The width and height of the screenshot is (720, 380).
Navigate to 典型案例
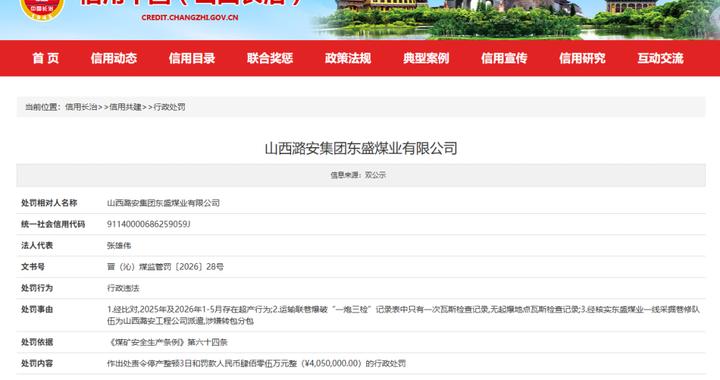[x=426, y=58]
